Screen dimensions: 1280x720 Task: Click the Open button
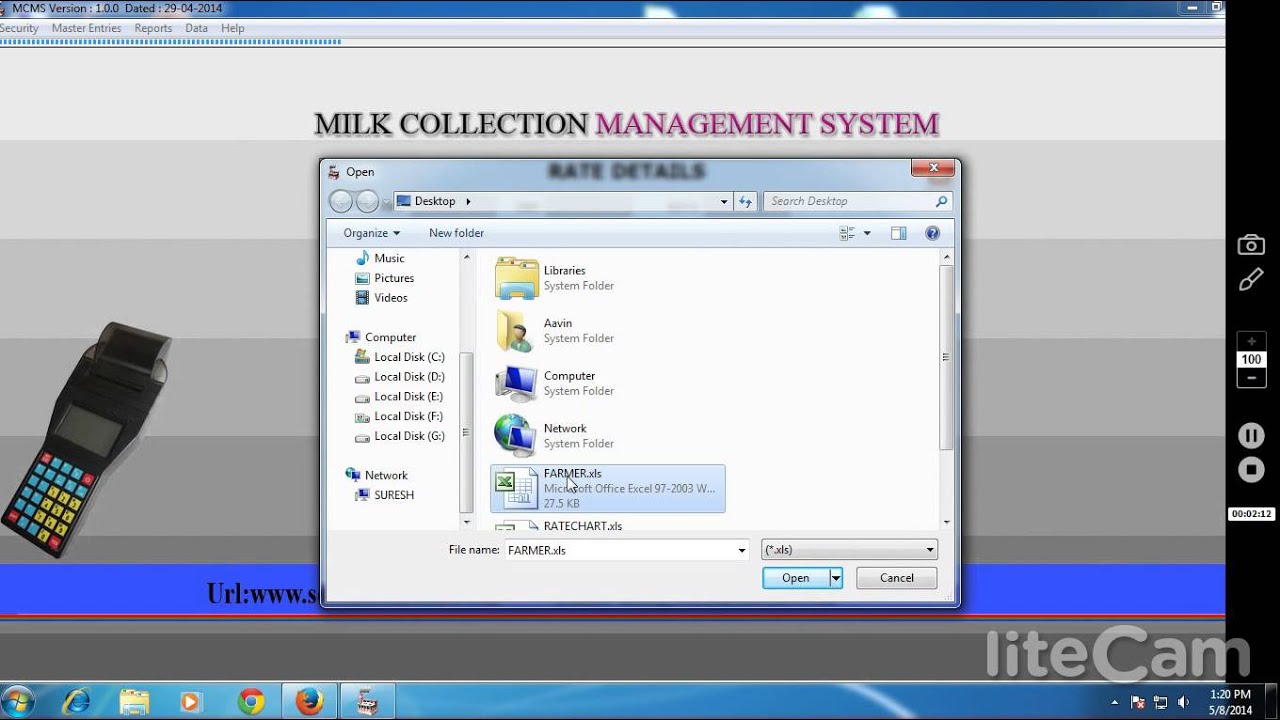tap(796, 578)
